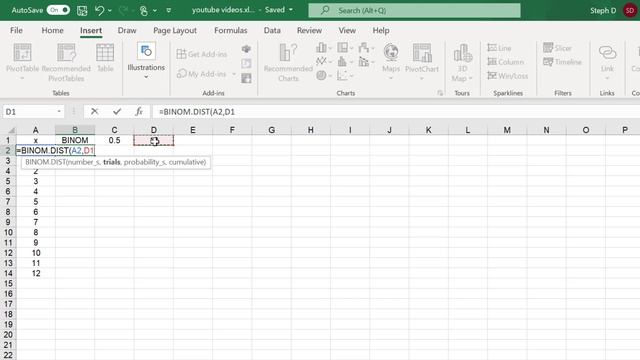
Task: Open Charts group dialog launcher
Action: (440, 93)
